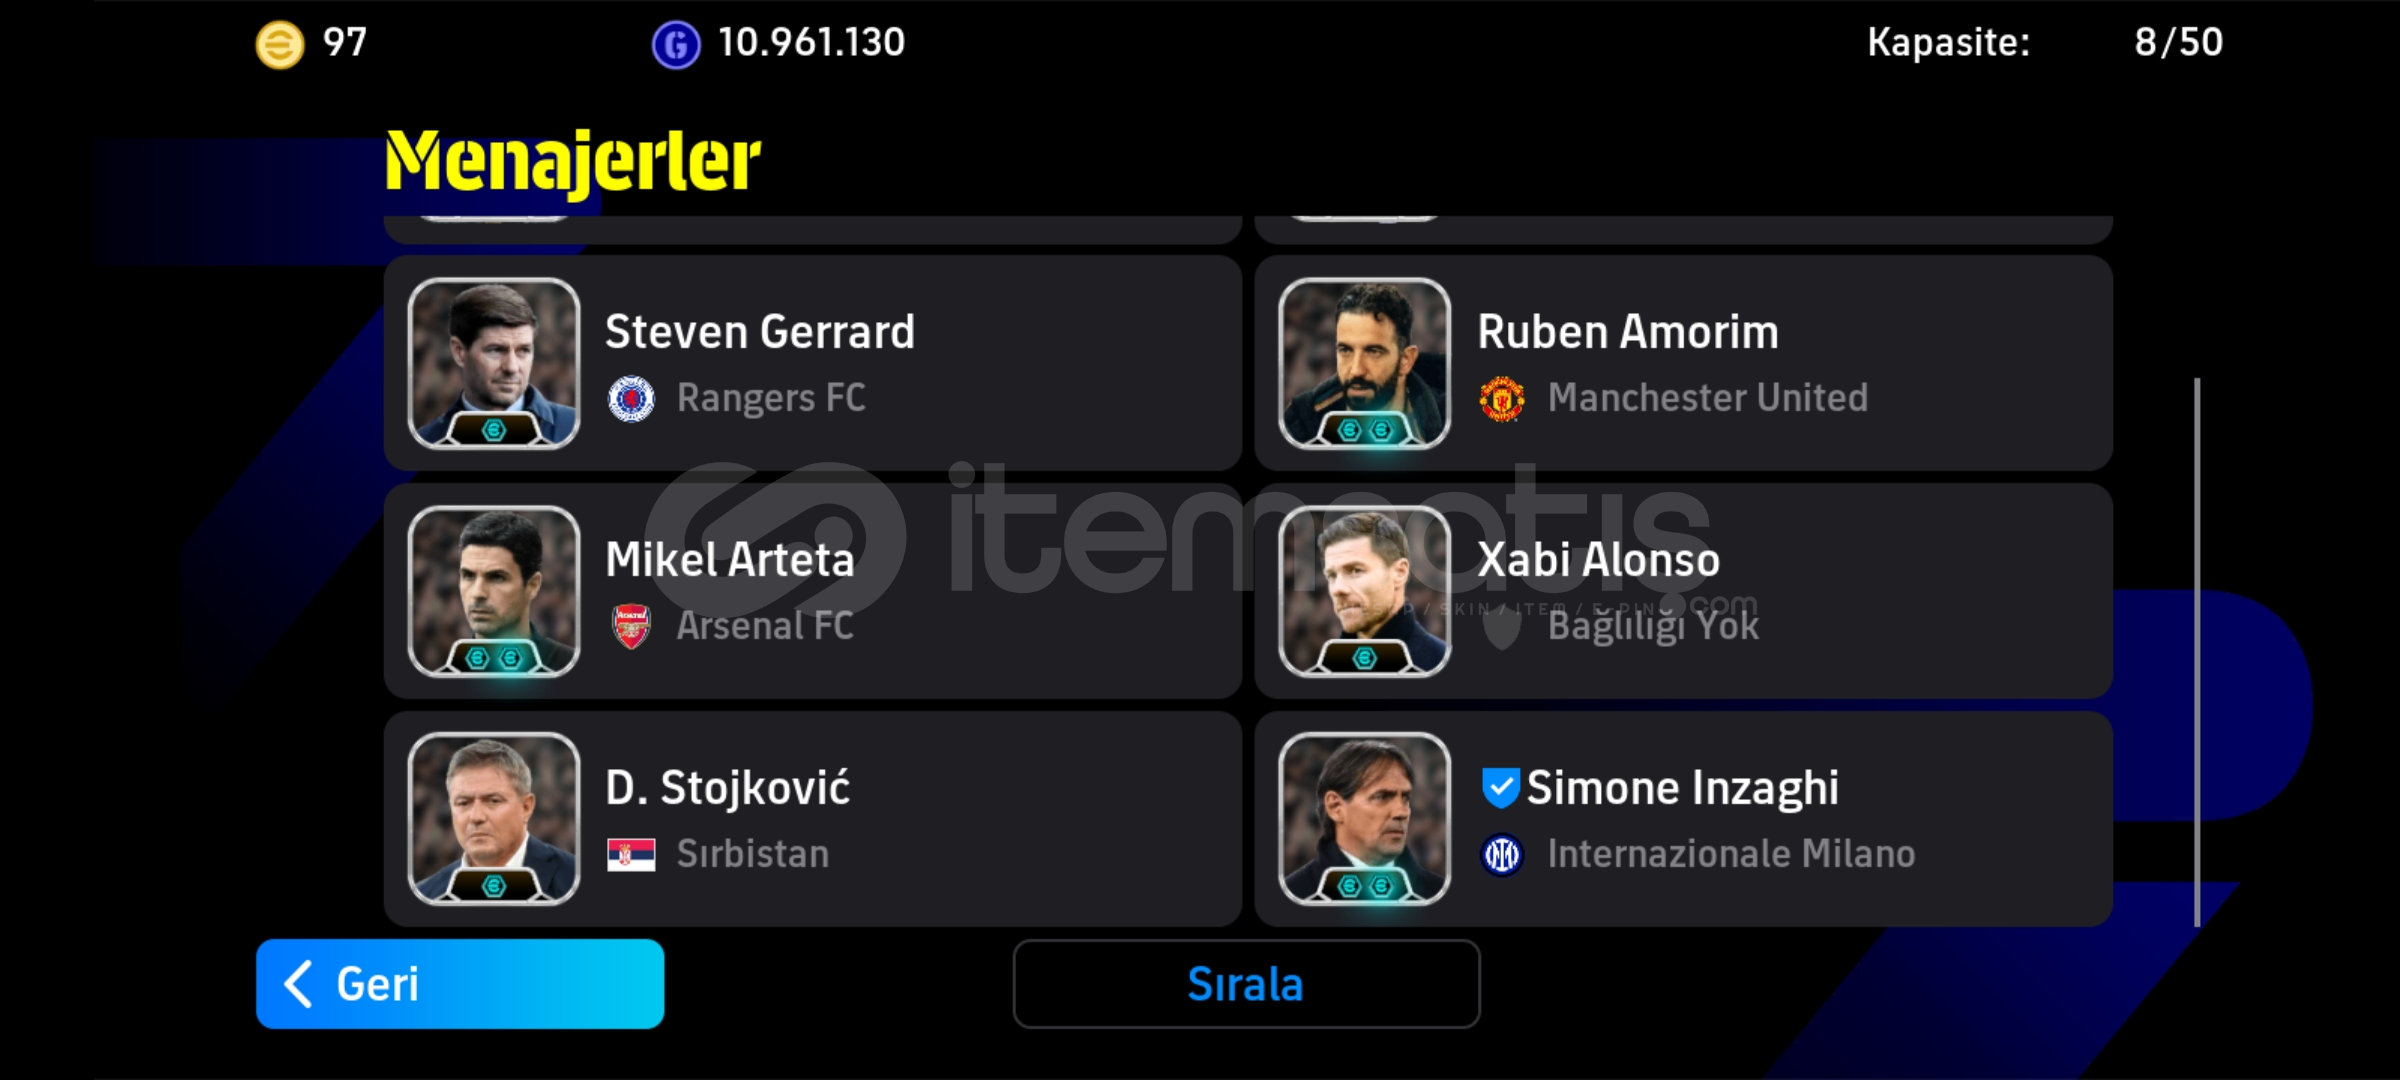Select the Simone Inzaghi manager name
The width and height of the screenshot is (2400, 1080).
(x=1682, y=788)
